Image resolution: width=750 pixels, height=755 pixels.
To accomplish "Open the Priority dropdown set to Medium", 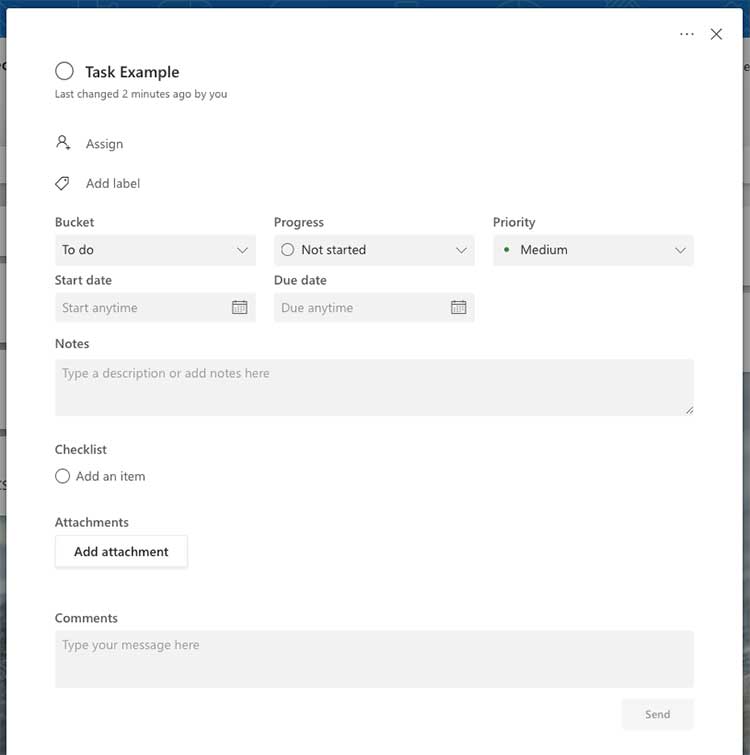I will [593, 250].
